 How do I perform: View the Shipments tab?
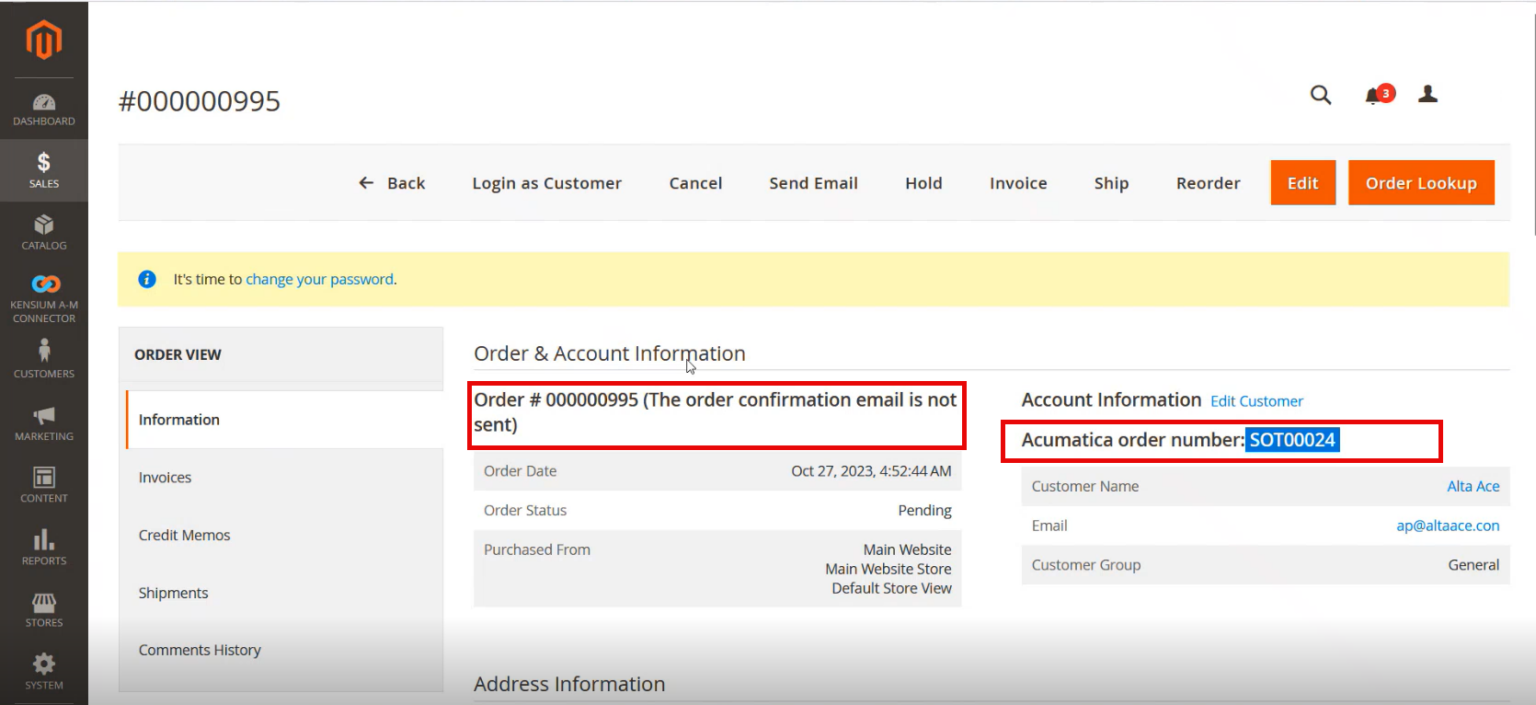tap(173, 592)
